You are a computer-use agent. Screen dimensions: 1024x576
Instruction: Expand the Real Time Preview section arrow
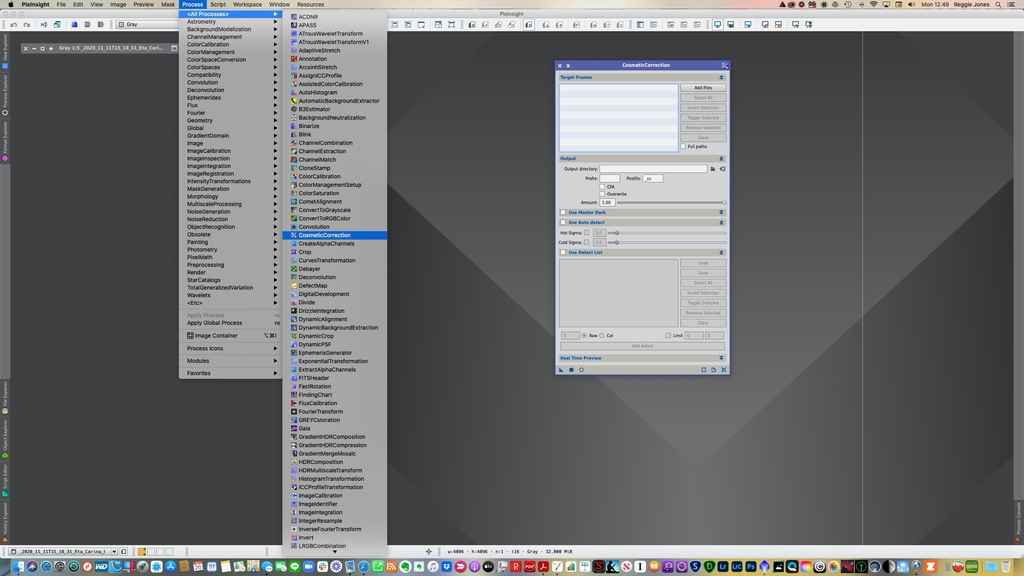pos(722,358)
